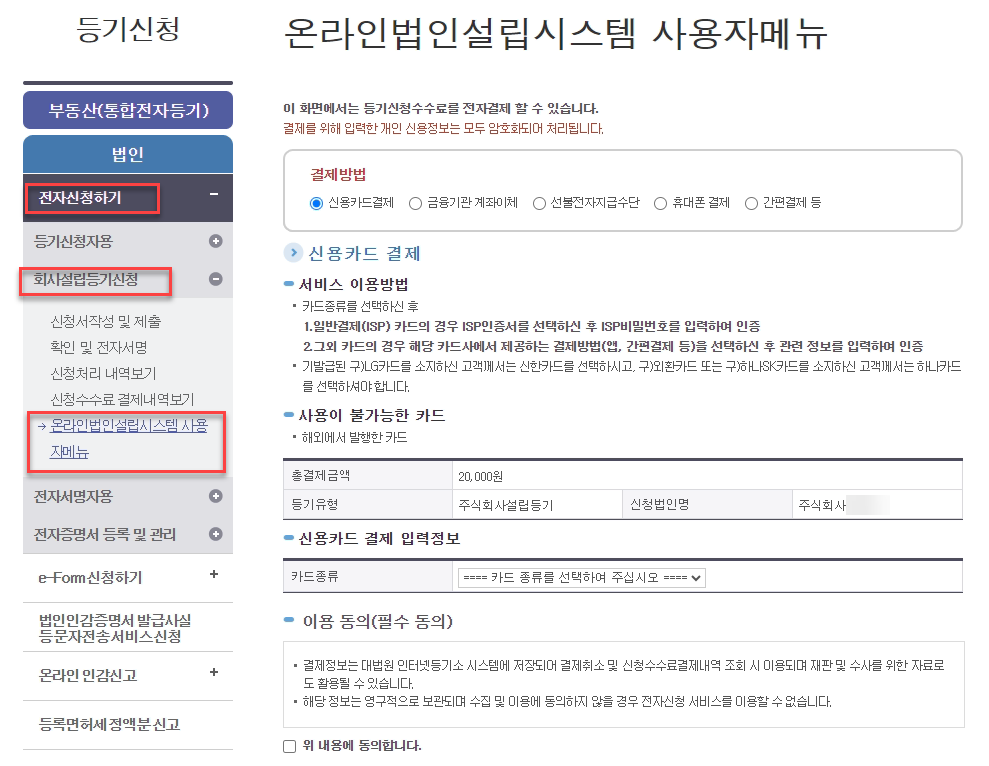Screen dimensions: 989x766
Task: Expand 전자서명자용 with its plus icon
Action: (216, 496)
